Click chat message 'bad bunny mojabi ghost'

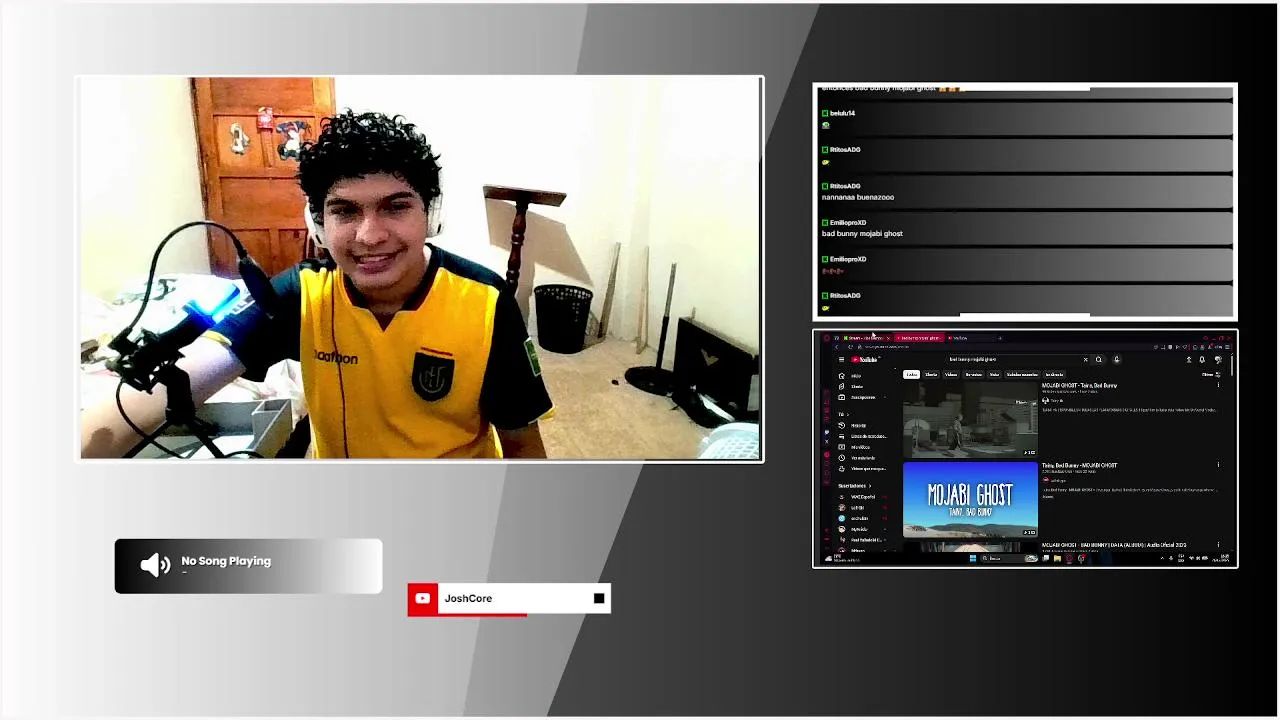[862, 234]
